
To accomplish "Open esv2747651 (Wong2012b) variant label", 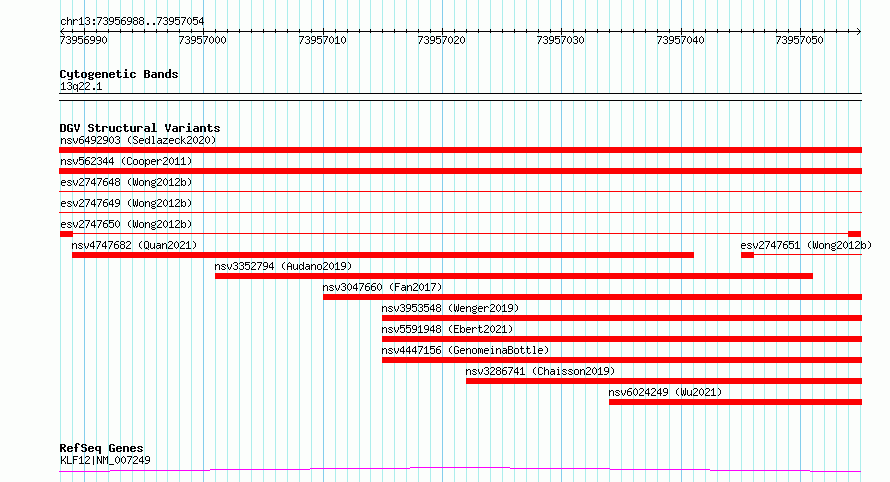I will click(x=806, y=245).
